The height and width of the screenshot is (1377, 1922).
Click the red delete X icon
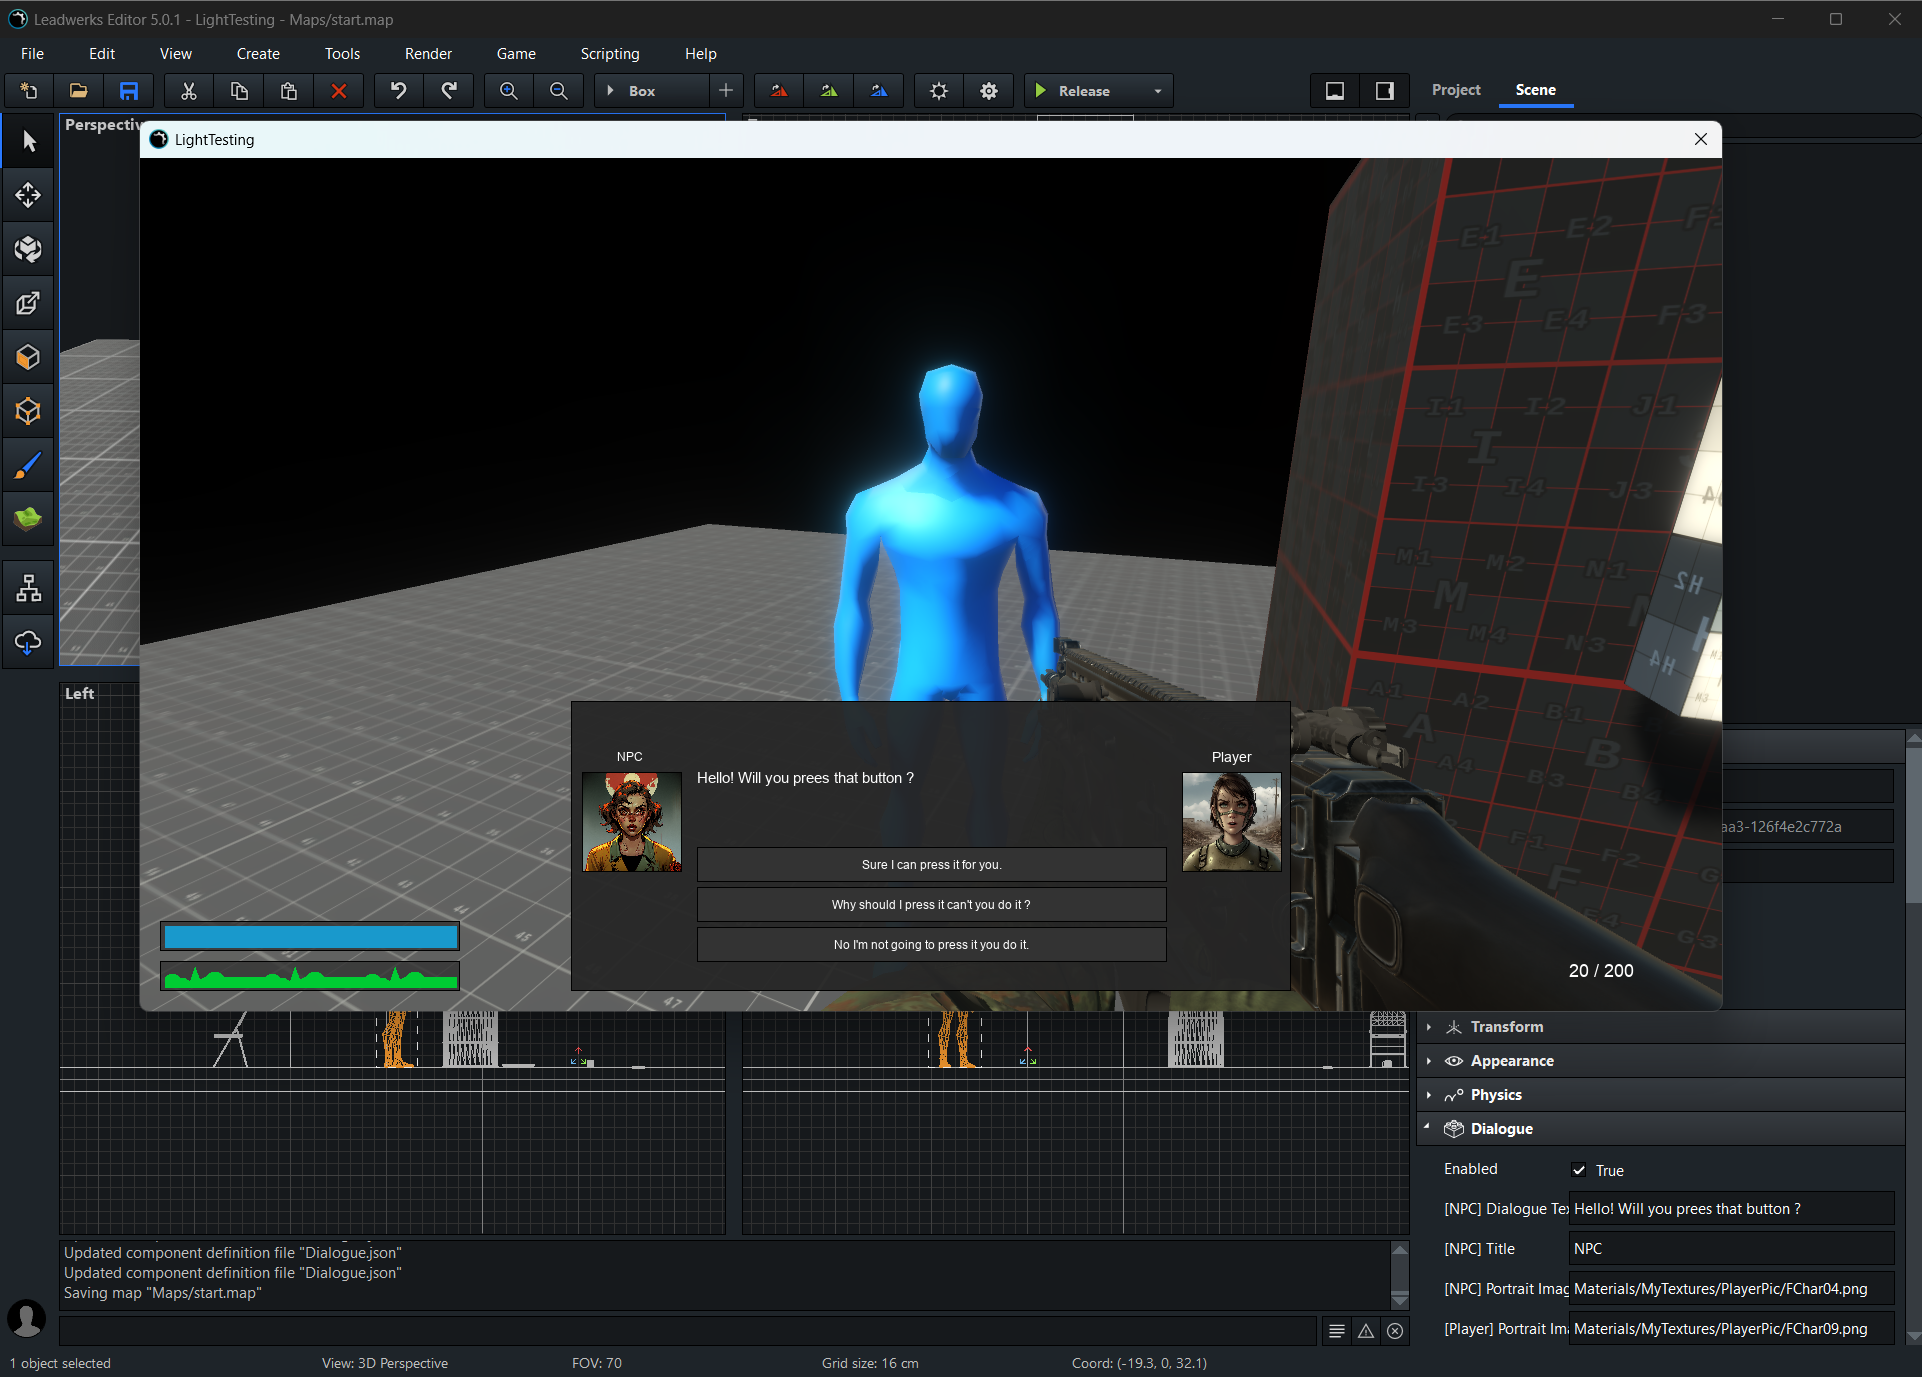pyautogui.click(x=339, y=91)
